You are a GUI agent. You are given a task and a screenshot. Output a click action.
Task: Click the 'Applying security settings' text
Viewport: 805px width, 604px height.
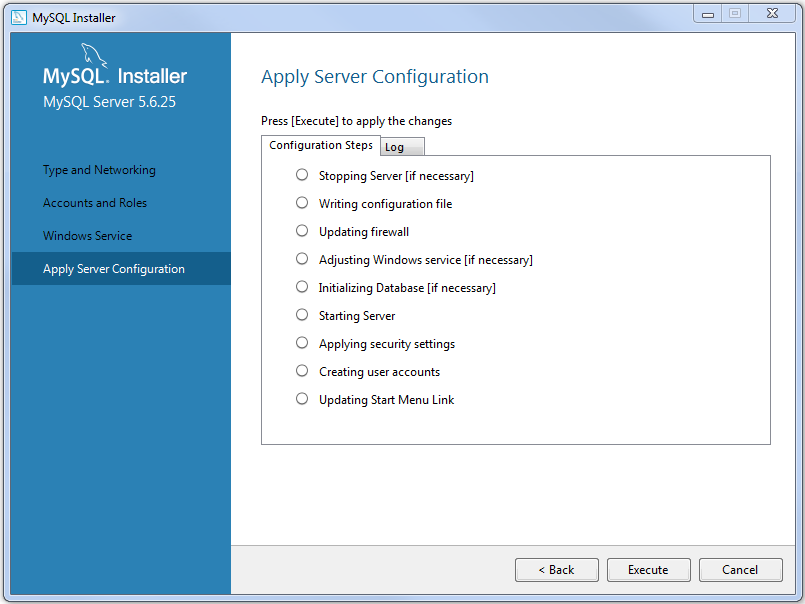[x=387, y=344]
